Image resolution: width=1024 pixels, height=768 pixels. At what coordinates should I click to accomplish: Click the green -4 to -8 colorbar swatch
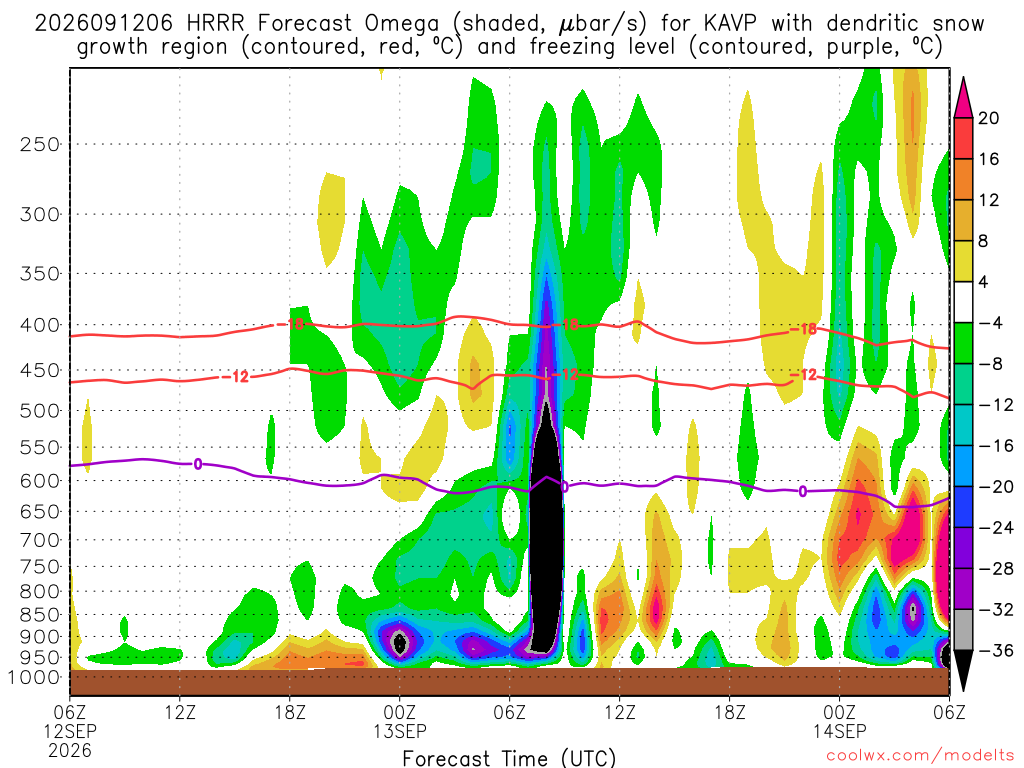pyautogui.click(x=963, y=343)
